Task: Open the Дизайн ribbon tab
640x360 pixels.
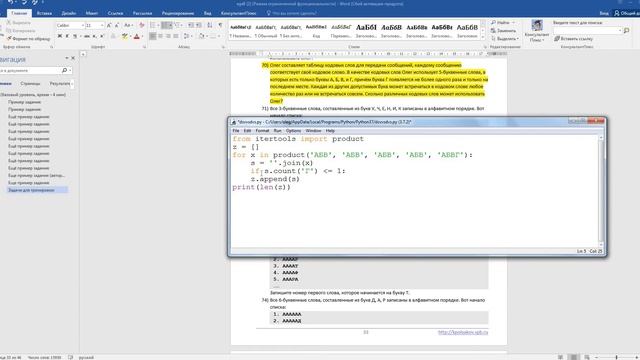Action: [69, 13]
